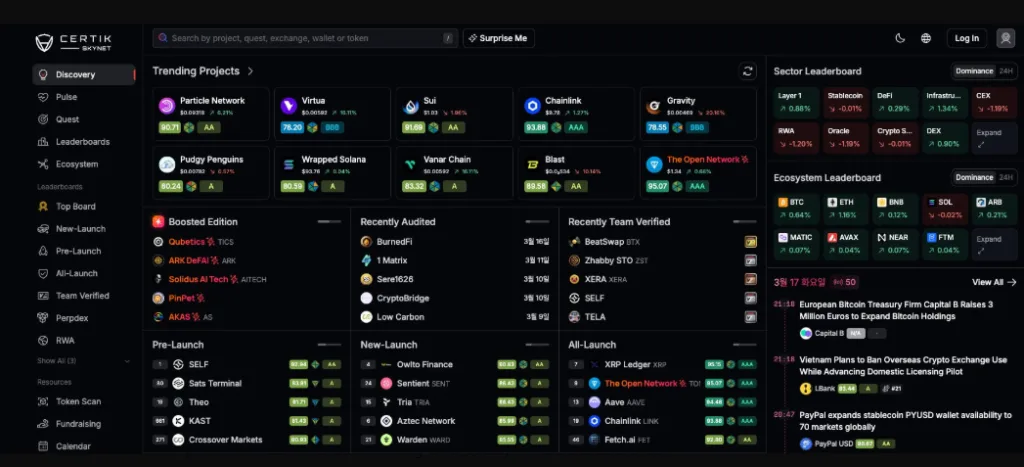The image size is (1024, 467).
Task: Select the Layer 1 sector tile
Action: pyautogui.click(x=796, y=103)
